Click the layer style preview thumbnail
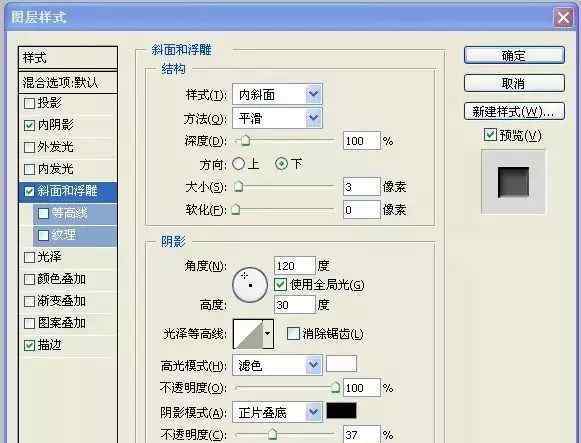Screen dimensions: 581x443 [513, 182]
